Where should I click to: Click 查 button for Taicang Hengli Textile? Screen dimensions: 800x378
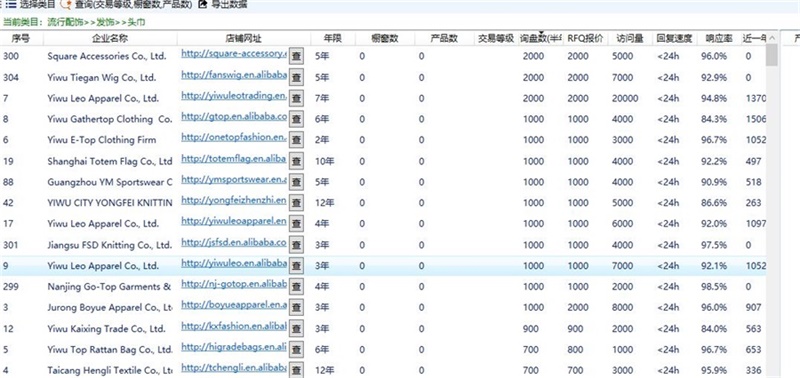pyautogui.click(x=296, y=370)
